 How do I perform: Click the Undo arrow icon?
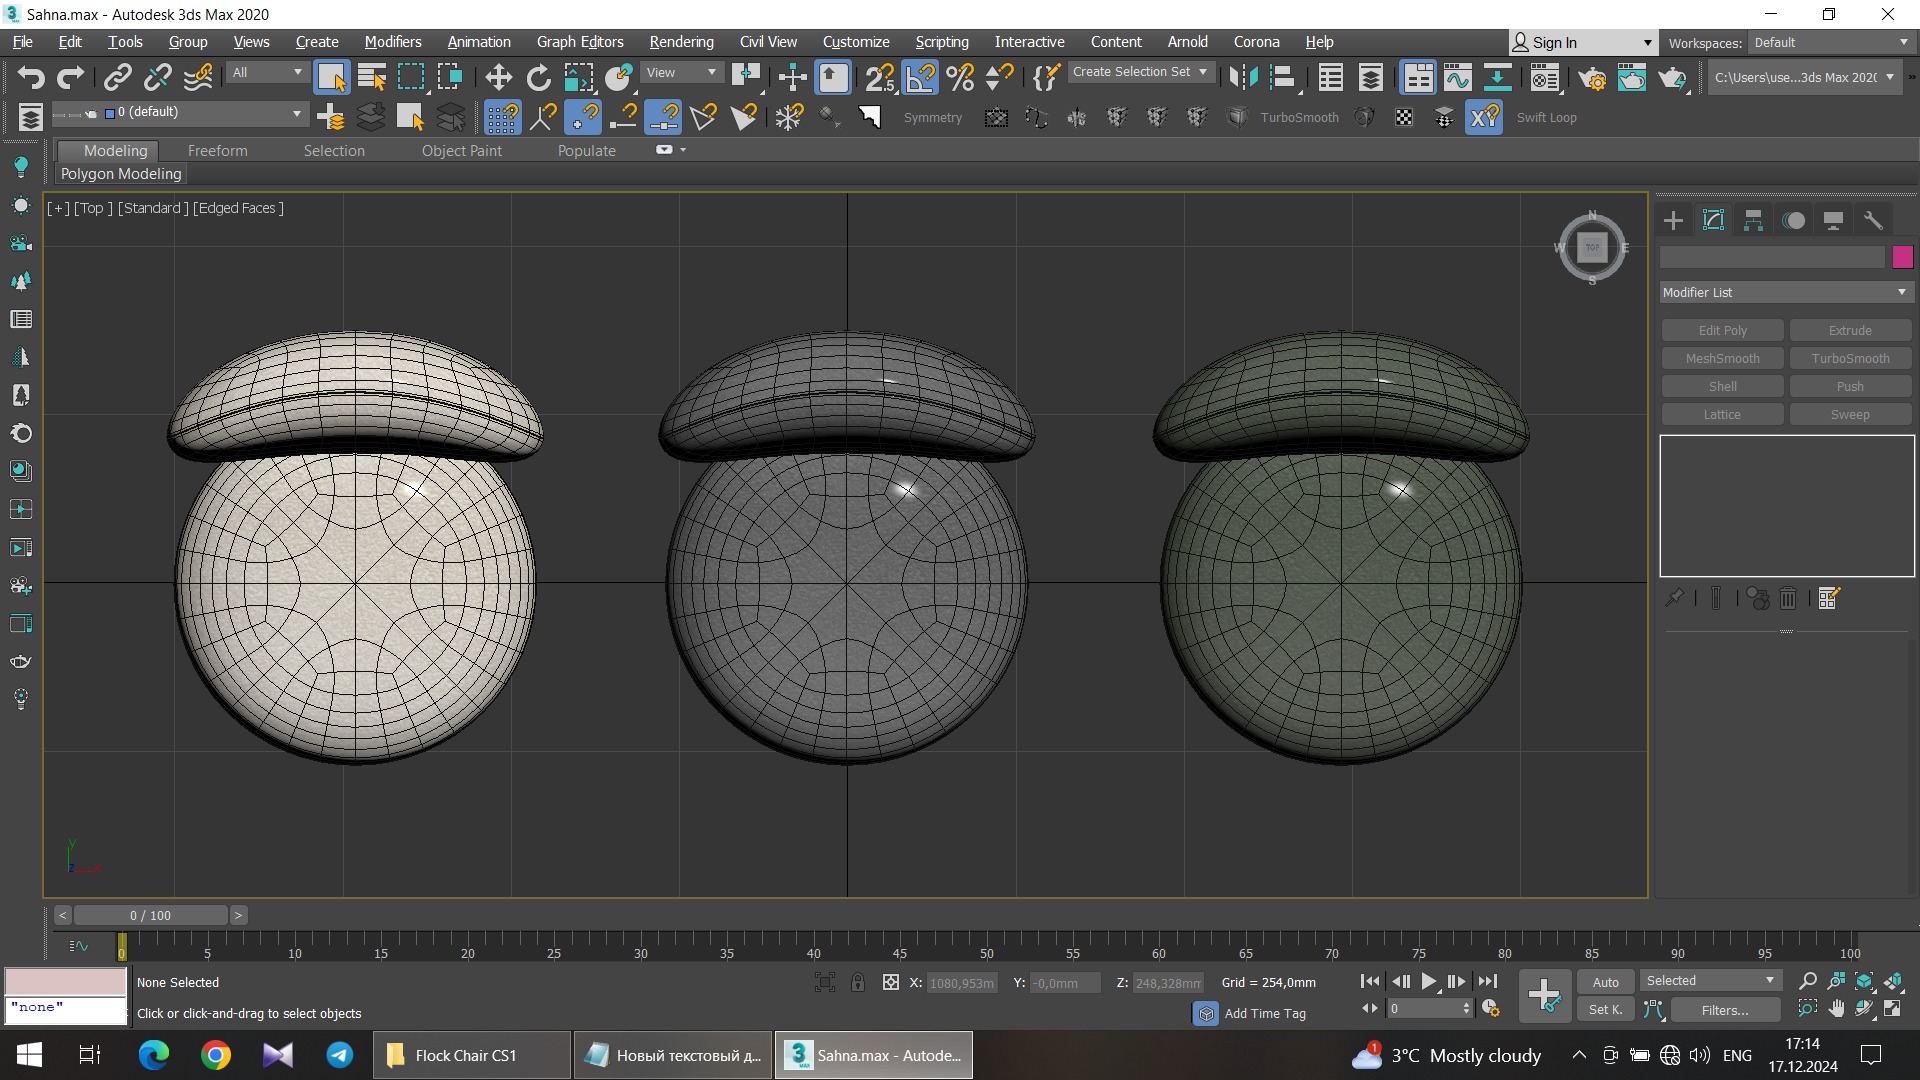point(30,78)
